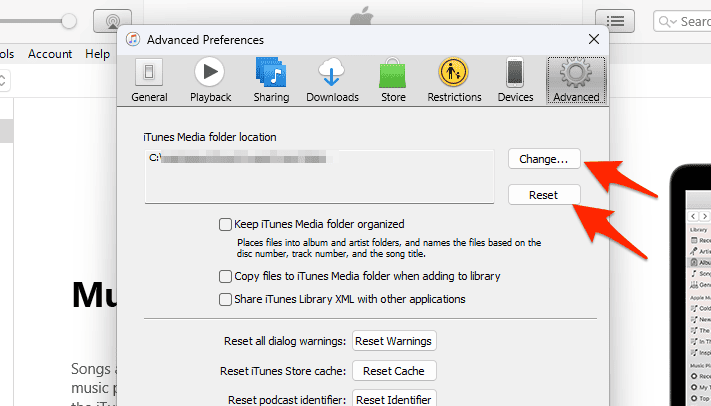
Task: Switch to Playback preferences
Action: [210, 80]
